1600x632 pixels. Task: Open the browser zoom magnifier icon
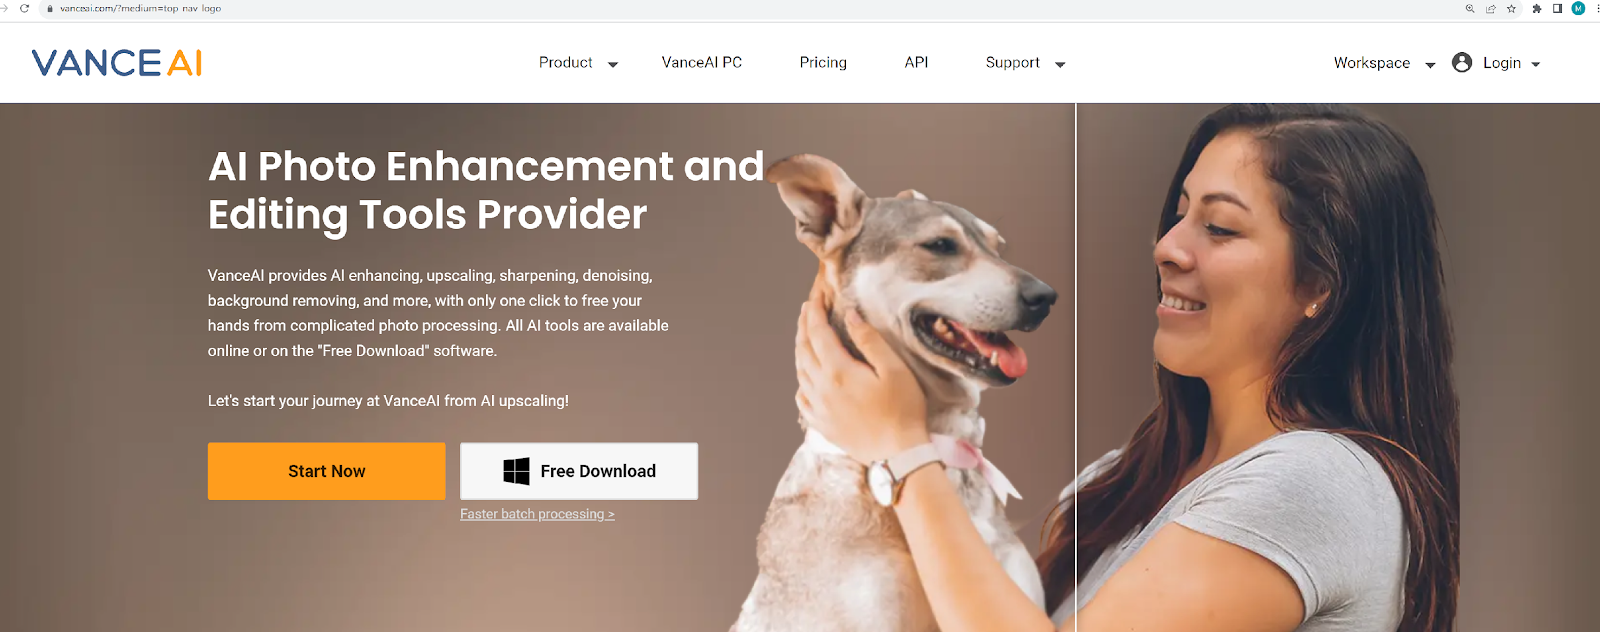(1470, 8)
